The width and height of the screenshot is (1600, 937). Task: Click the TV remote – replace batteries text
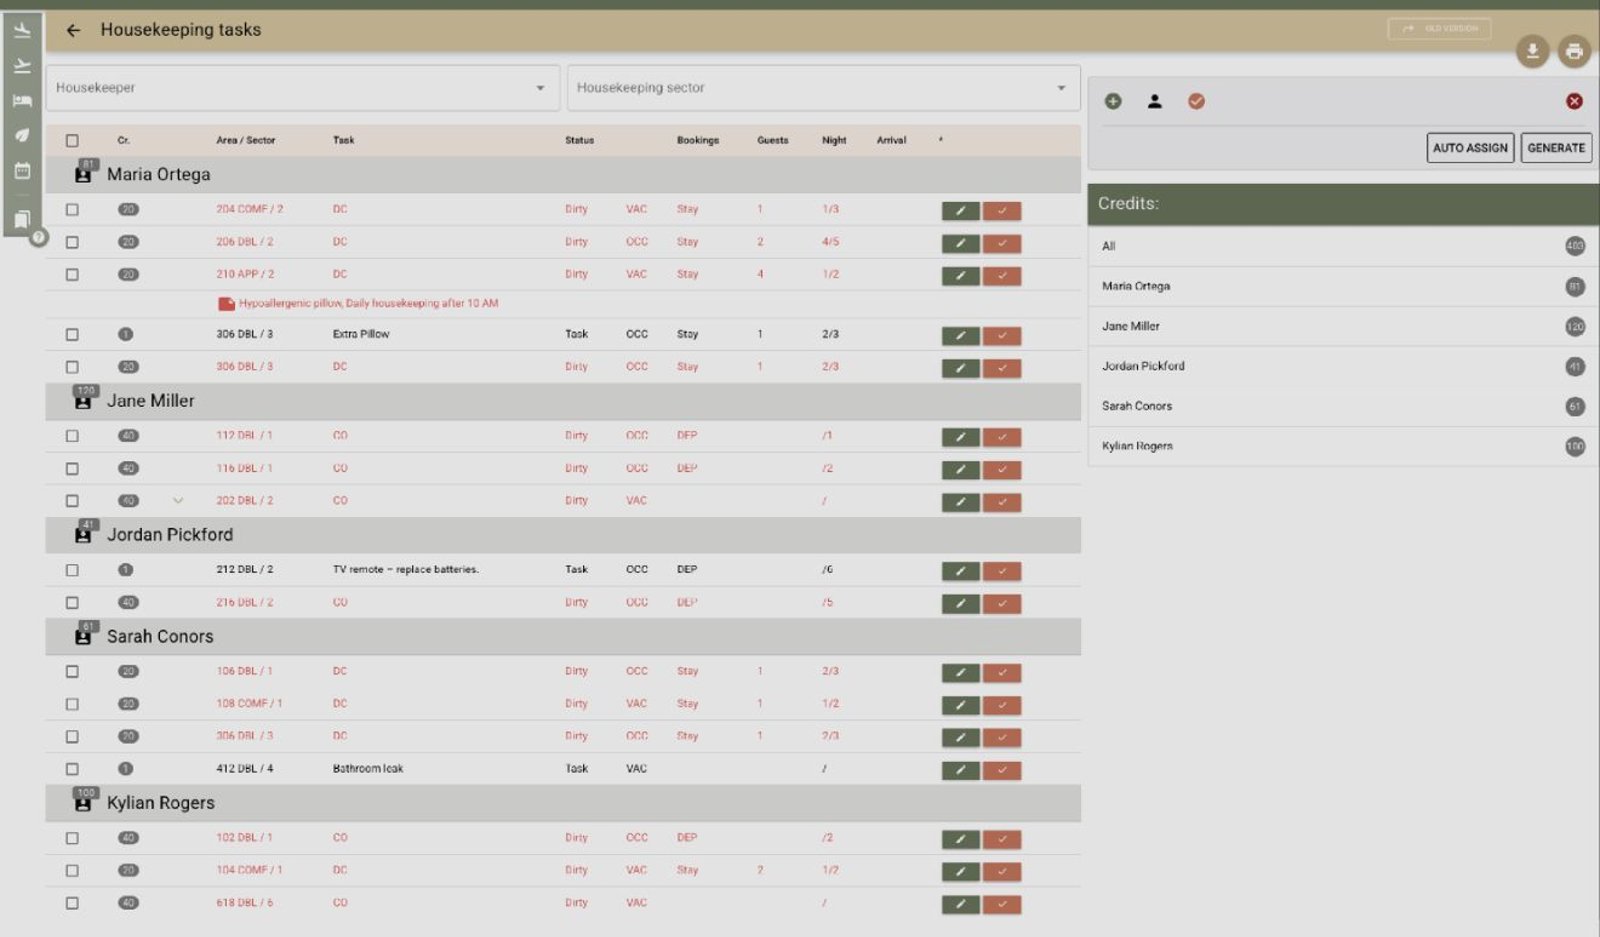point(405,570)
